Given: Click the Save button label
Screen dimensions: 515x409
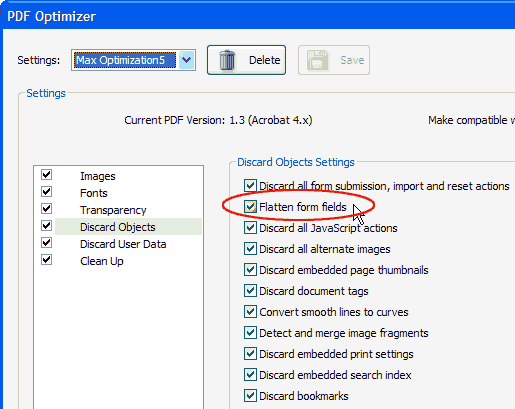Looking at the screenshot, I should (x=352, y=60).
